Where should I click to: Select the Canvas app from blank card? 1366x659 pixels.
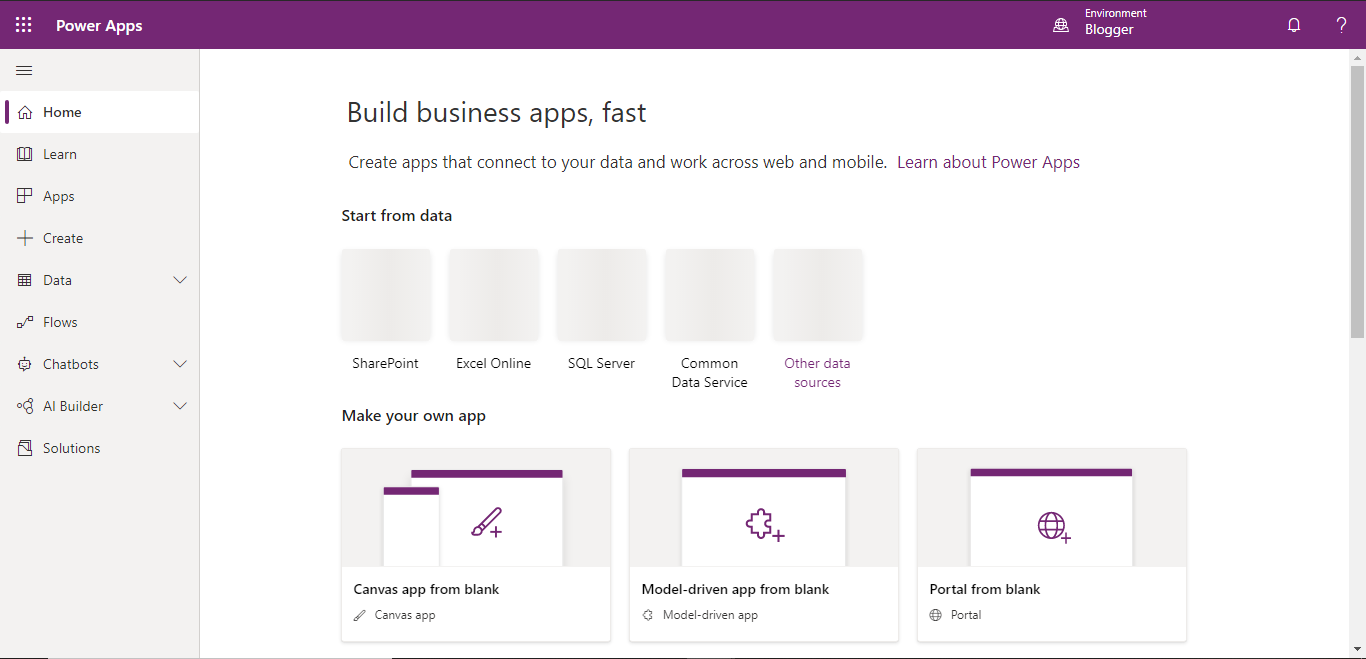click(x=476, y=545)
